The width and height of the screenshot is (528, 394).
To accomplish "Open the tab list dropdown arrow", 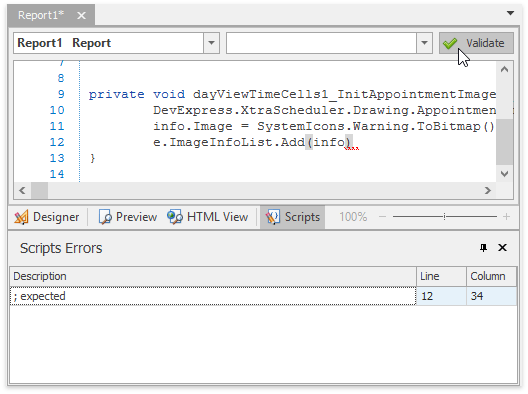I will [x=510, y=13].
